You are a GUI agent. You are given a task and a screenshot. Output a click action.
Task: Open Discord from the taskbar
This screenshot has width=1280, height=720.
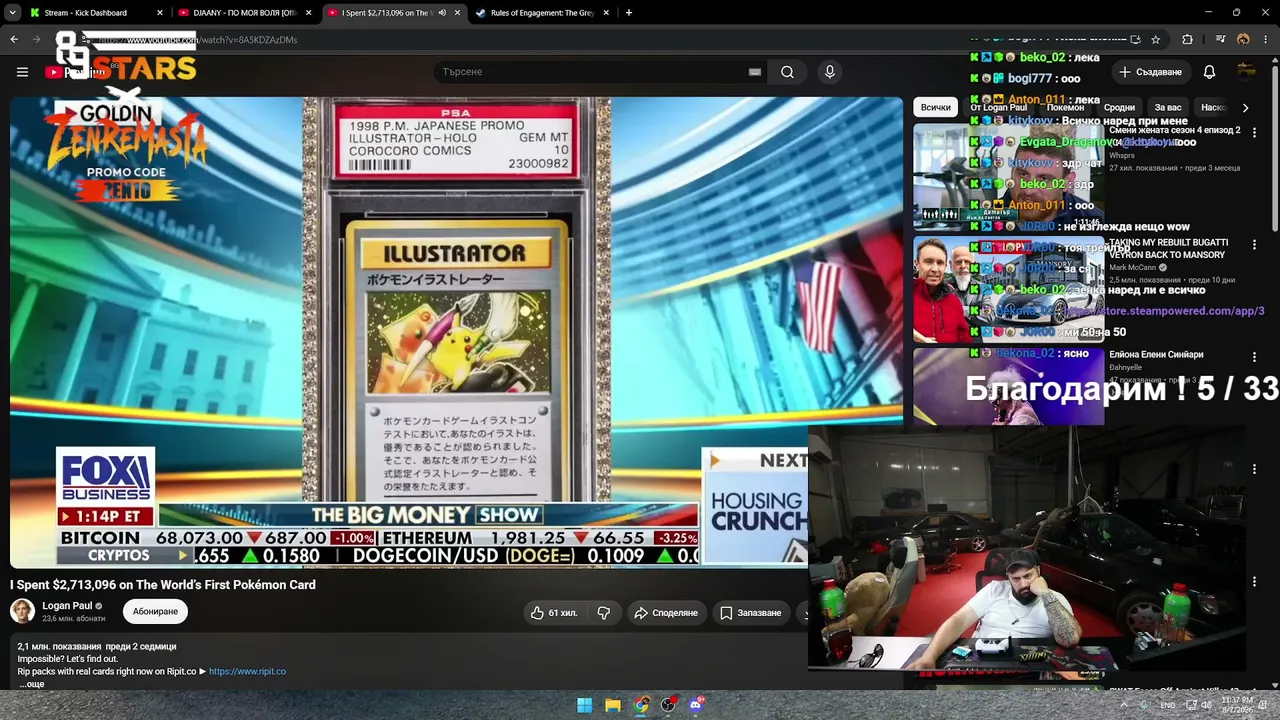point(697,705)
